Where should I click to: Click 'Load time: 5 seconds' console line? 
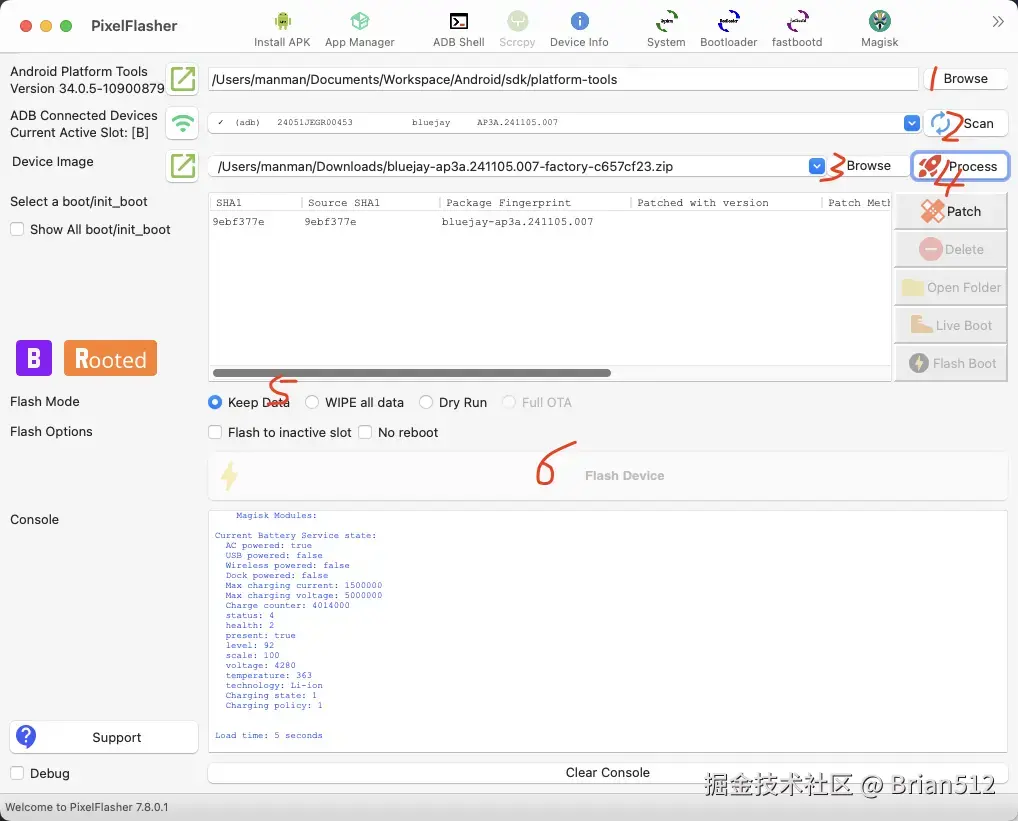269,735
